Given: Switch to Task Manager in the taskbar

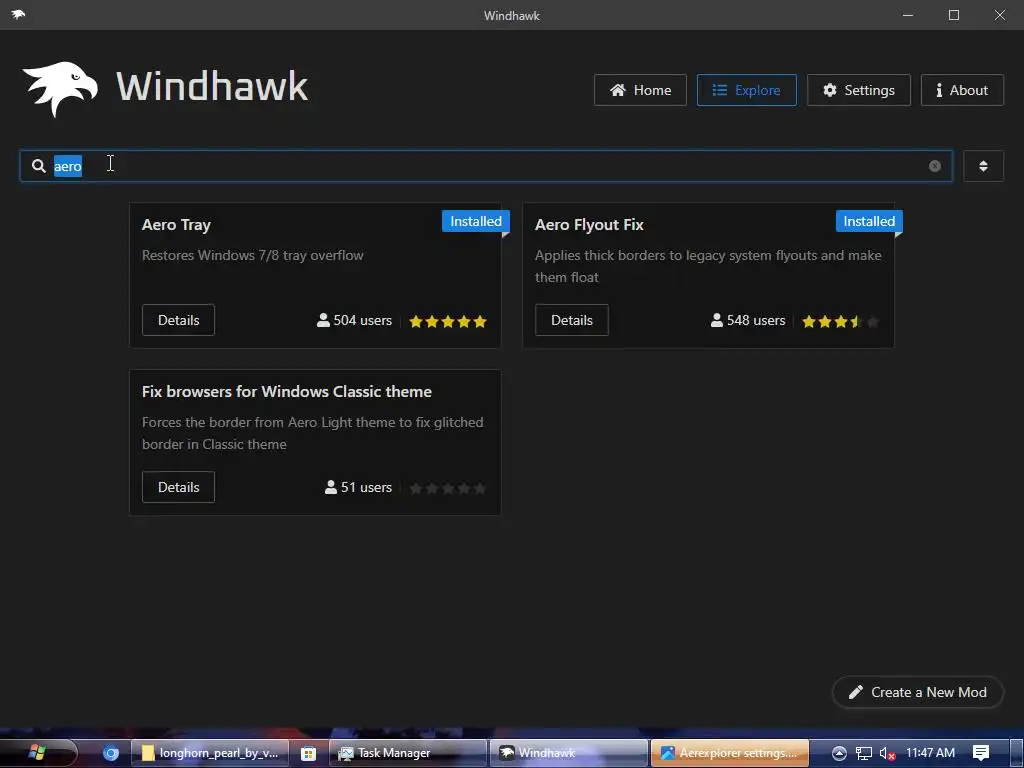Looking at the screenshot, I should 408,753.
